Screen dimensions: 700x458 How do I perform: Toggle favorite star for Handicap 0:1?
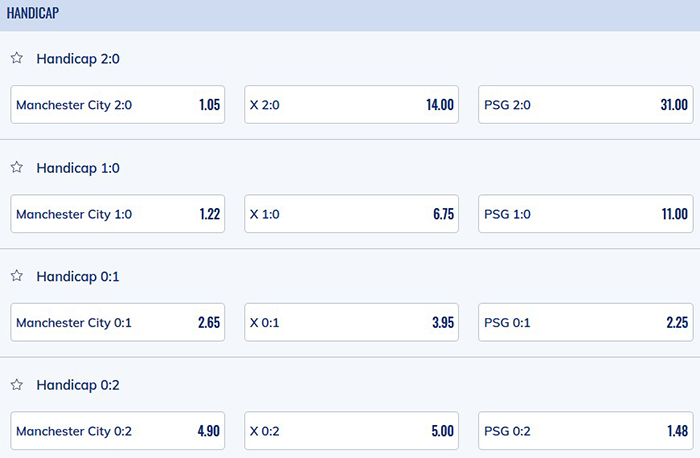click(17, 275)
